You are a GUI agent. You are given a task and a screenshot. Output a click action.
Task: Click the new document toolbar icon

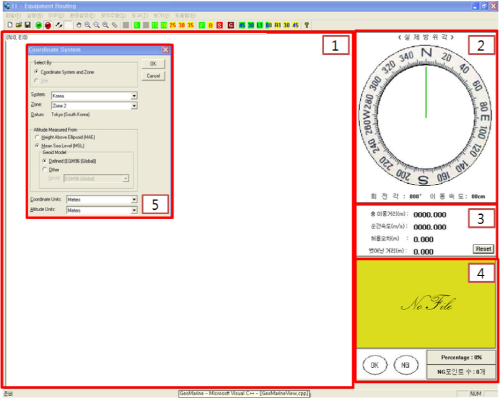pos(10,25)
